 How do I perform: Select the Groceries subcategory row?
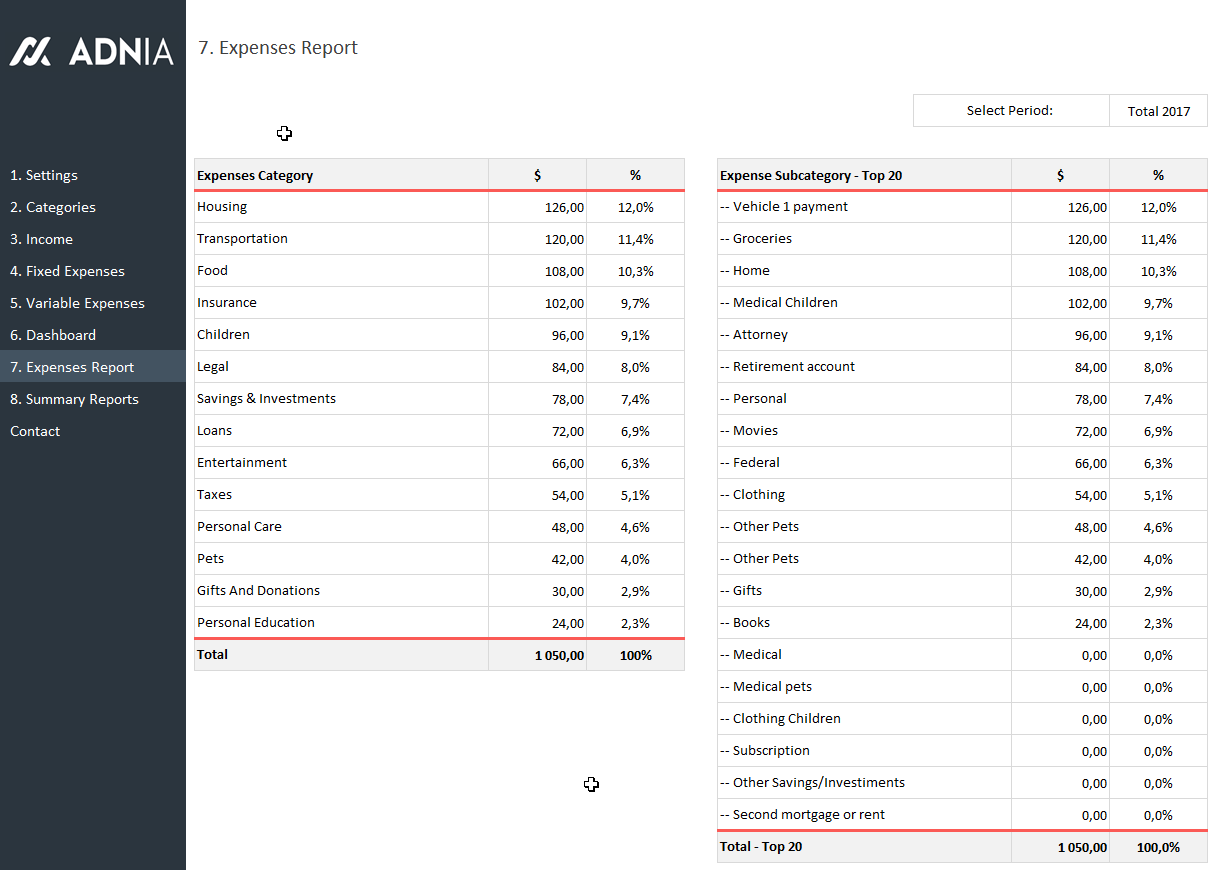click(762, 239)
